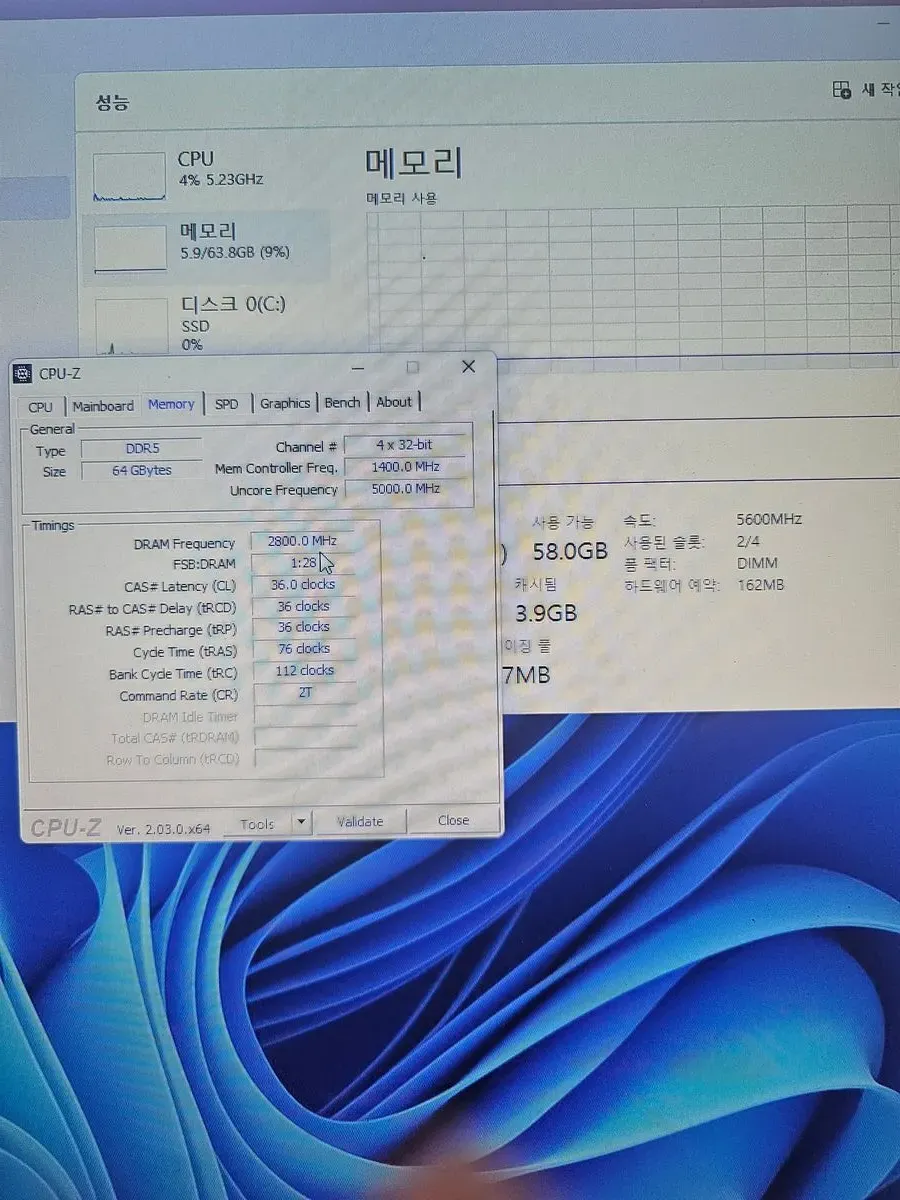Click the CPU-Z title bar icon
This screenshot has width=900, height=1200.
[x=23, y=375]
